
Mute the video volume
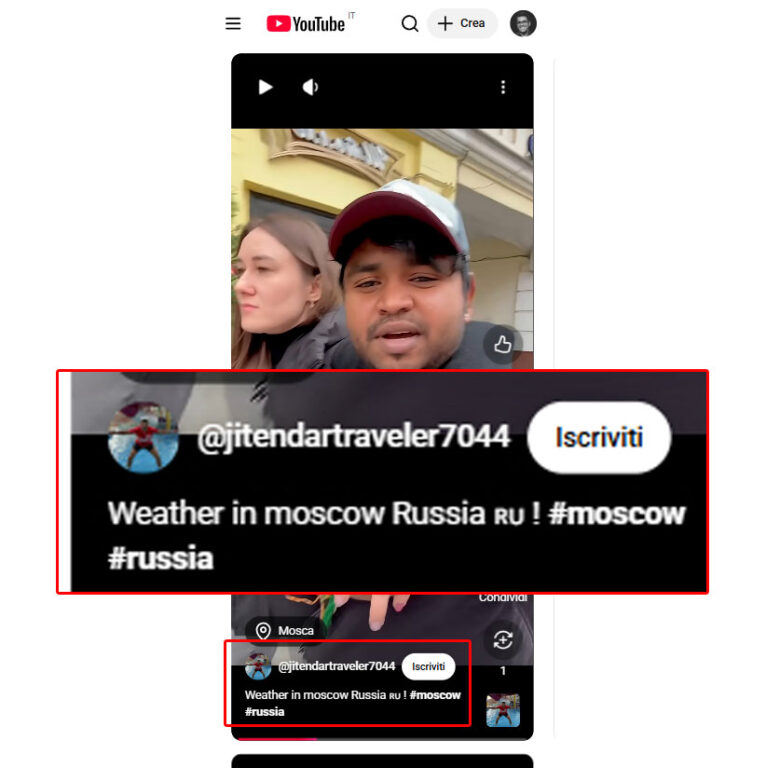[310, 87]
